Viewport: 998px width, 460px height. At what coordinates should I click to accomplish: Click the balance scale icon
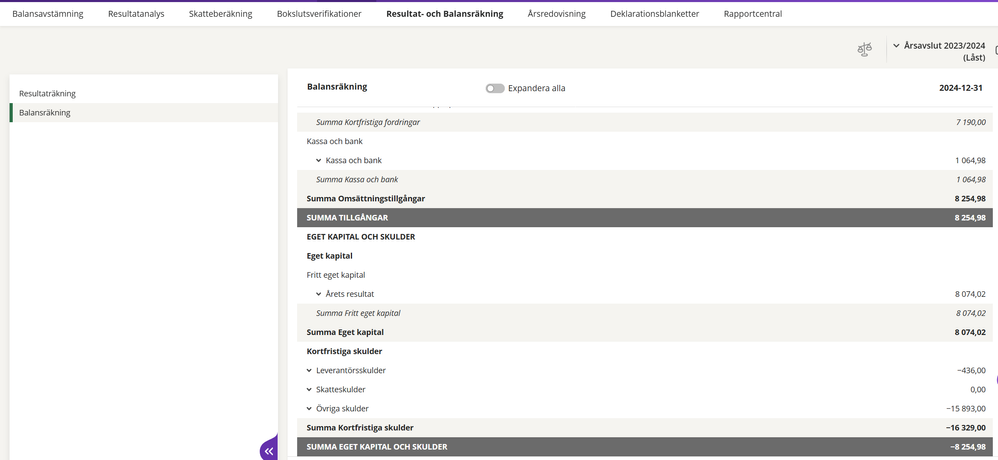click(x=865, y=50)
